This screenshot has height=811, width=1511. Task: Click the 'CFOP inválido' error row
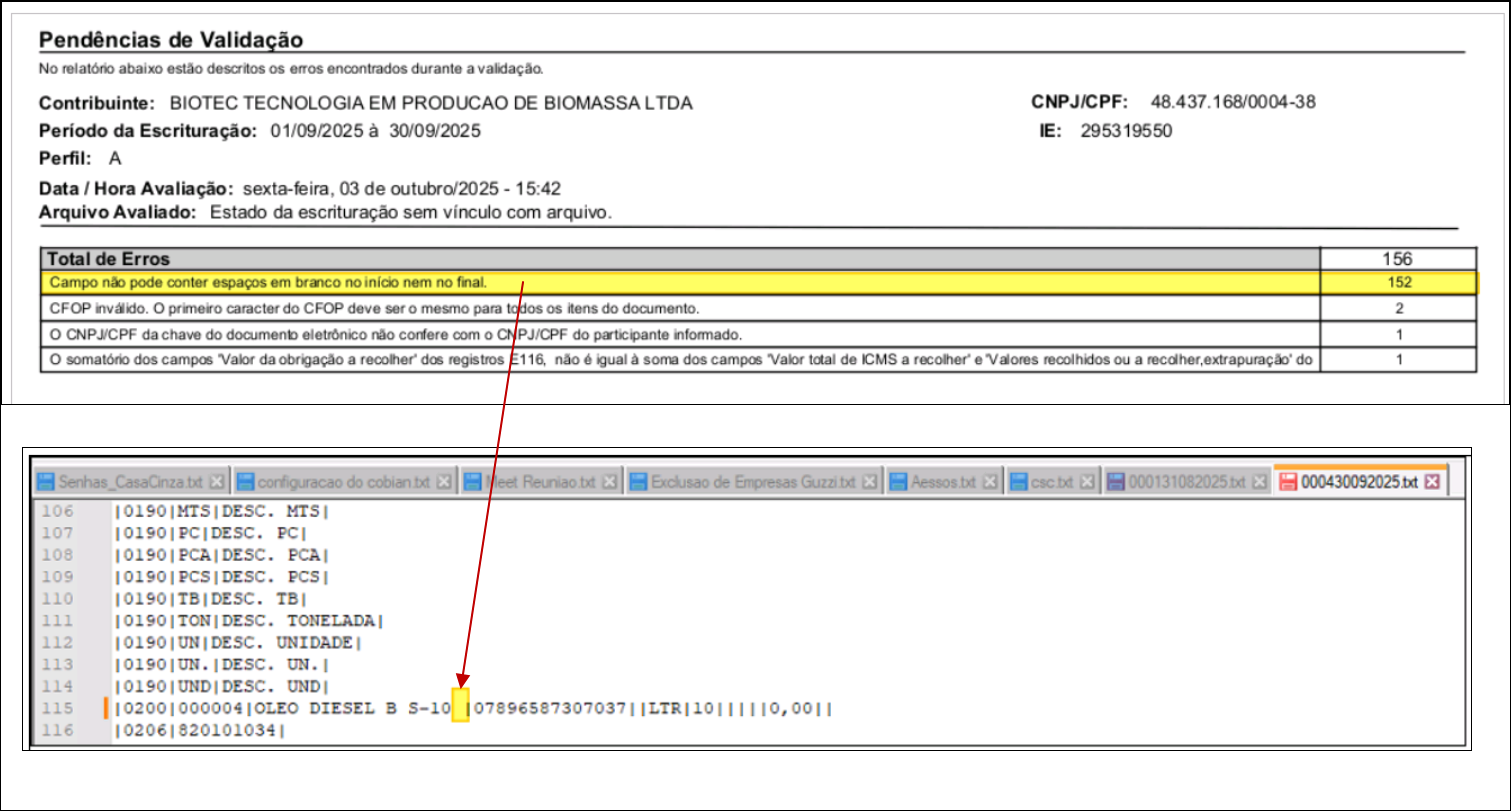[x=680, y=308]
